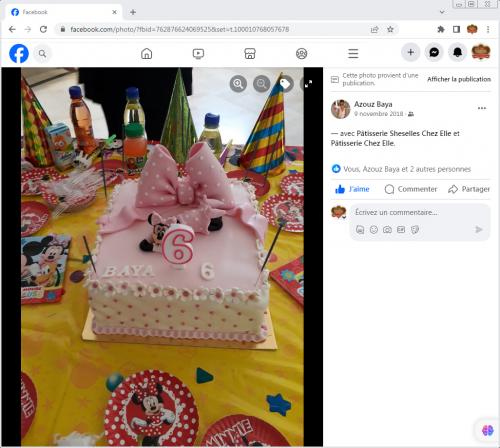Open the Facebook search icon

(x=42, y=53)
